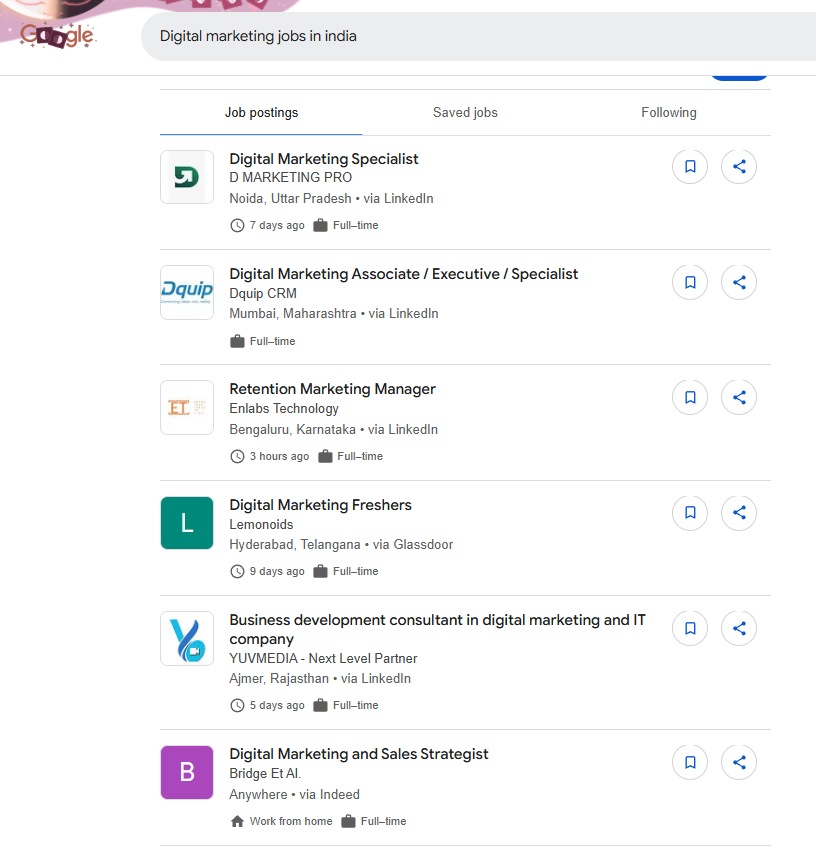Select YUVMEDIA - Next Level Partner text
The image size is (816, 848).
[x=323, y=659]
